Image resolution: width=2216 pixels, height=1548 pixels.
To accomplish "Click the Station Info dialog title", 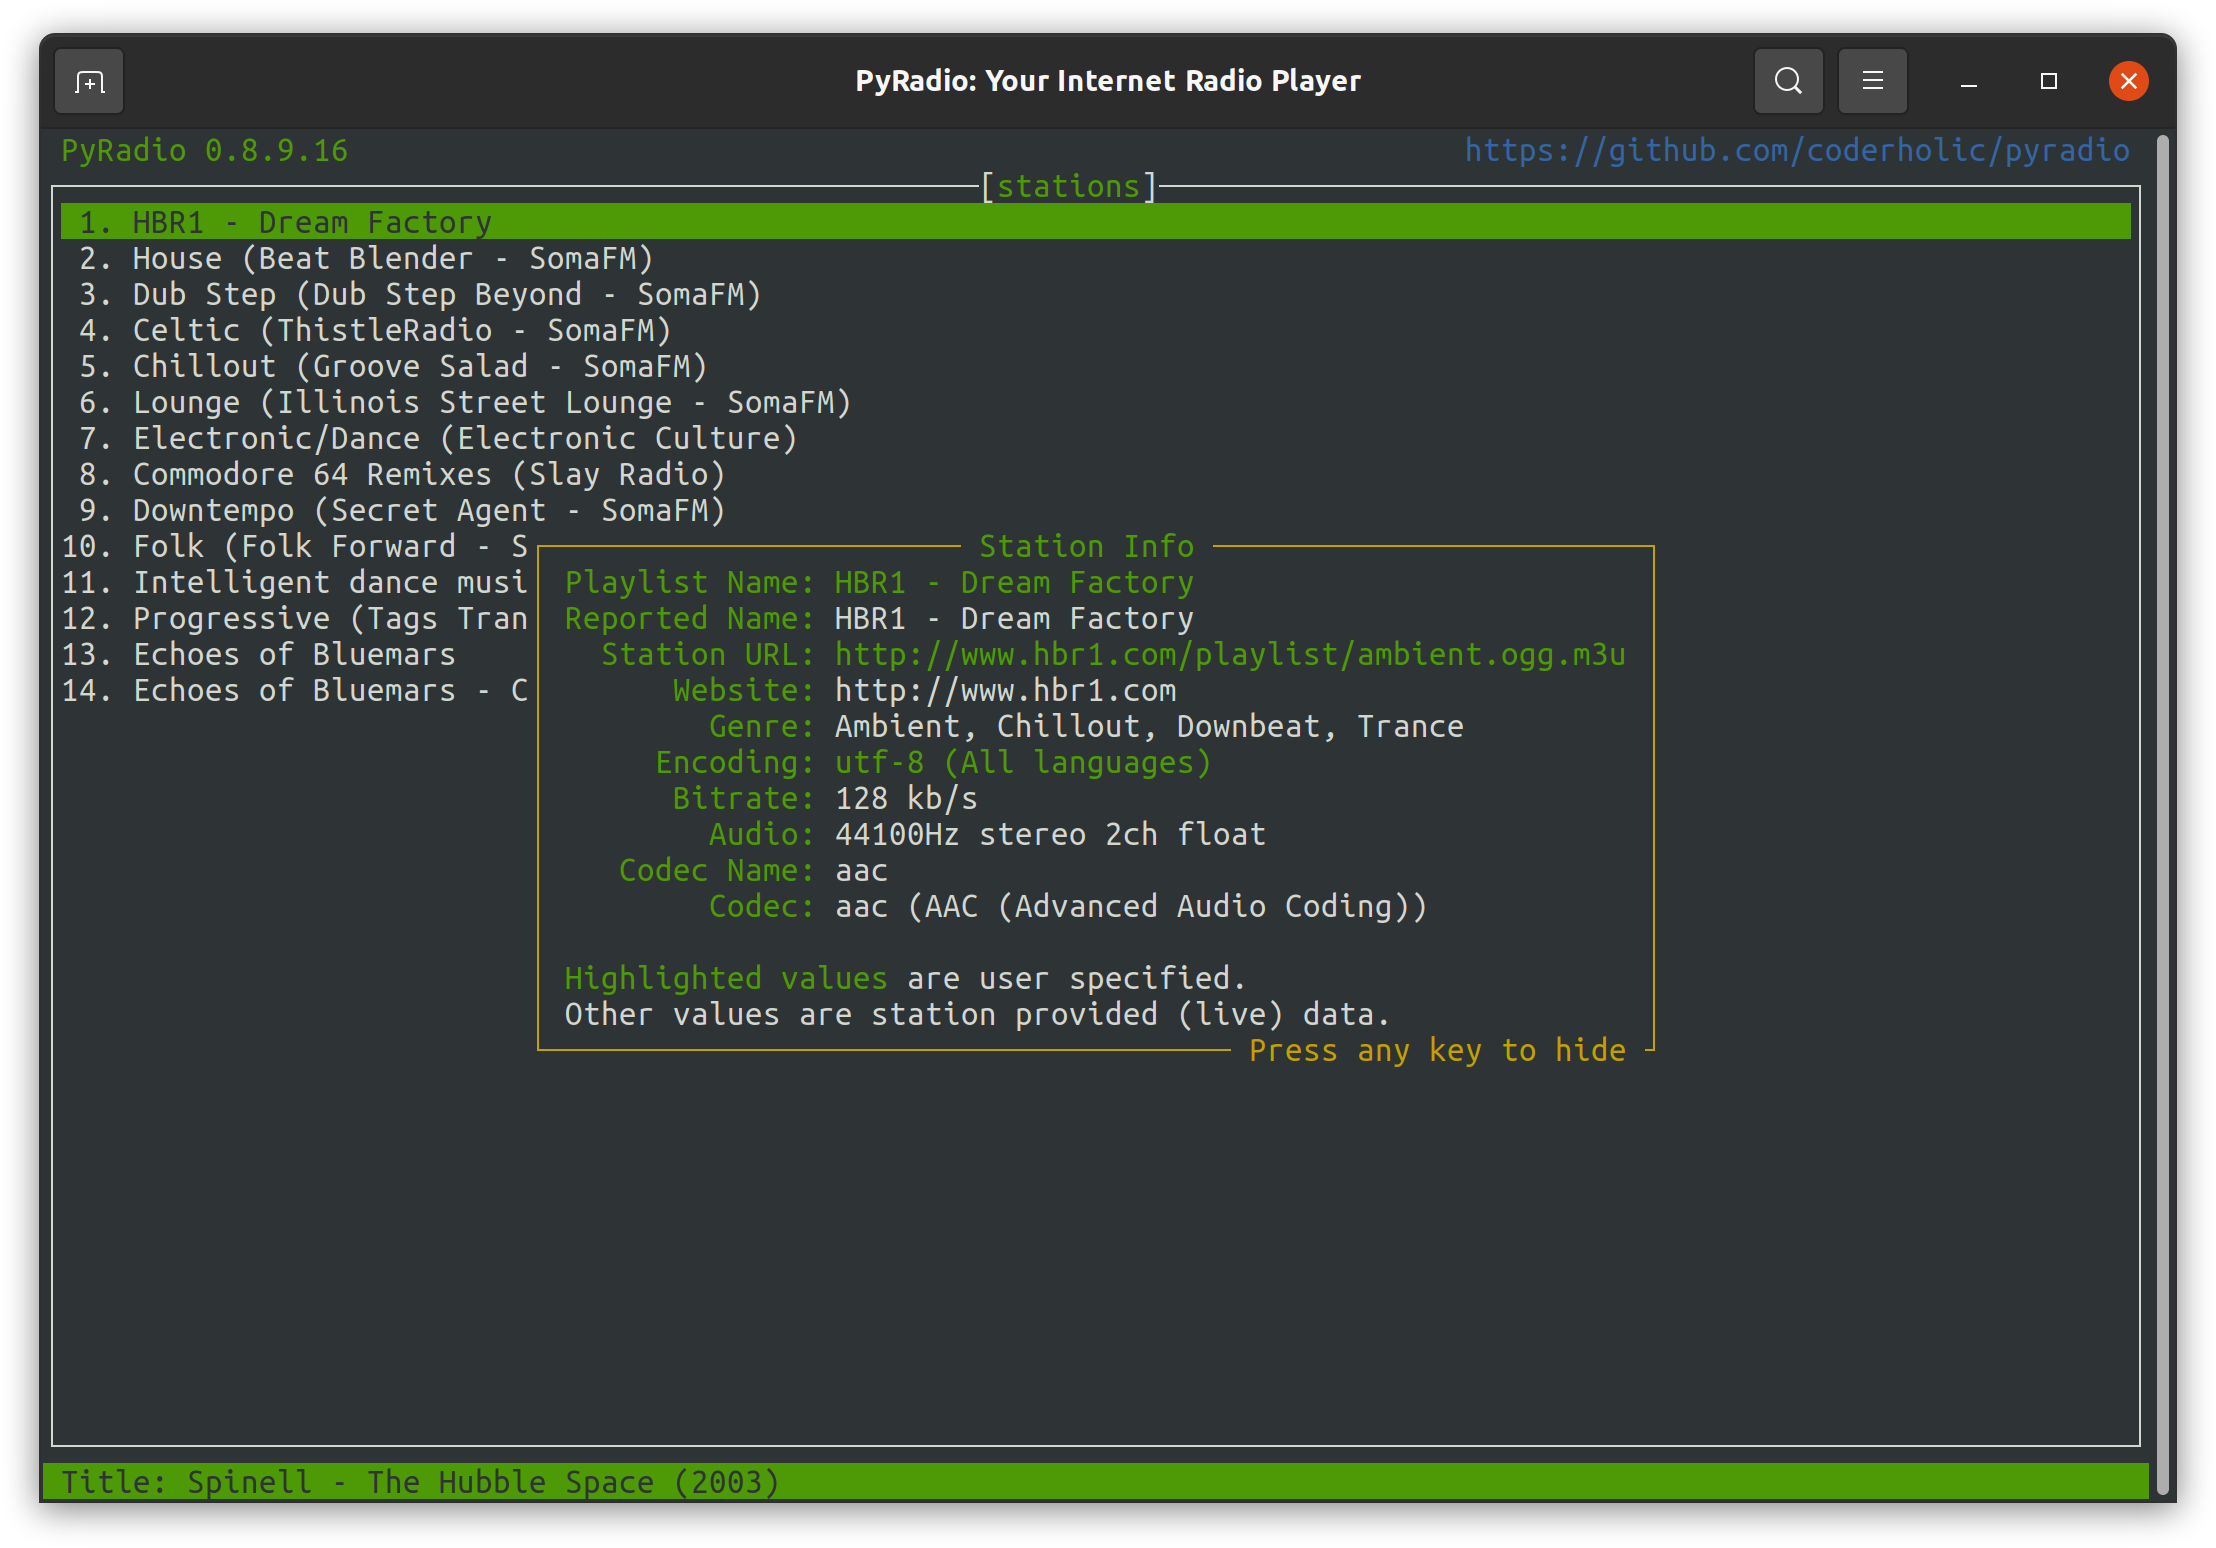I will 1086,546.
